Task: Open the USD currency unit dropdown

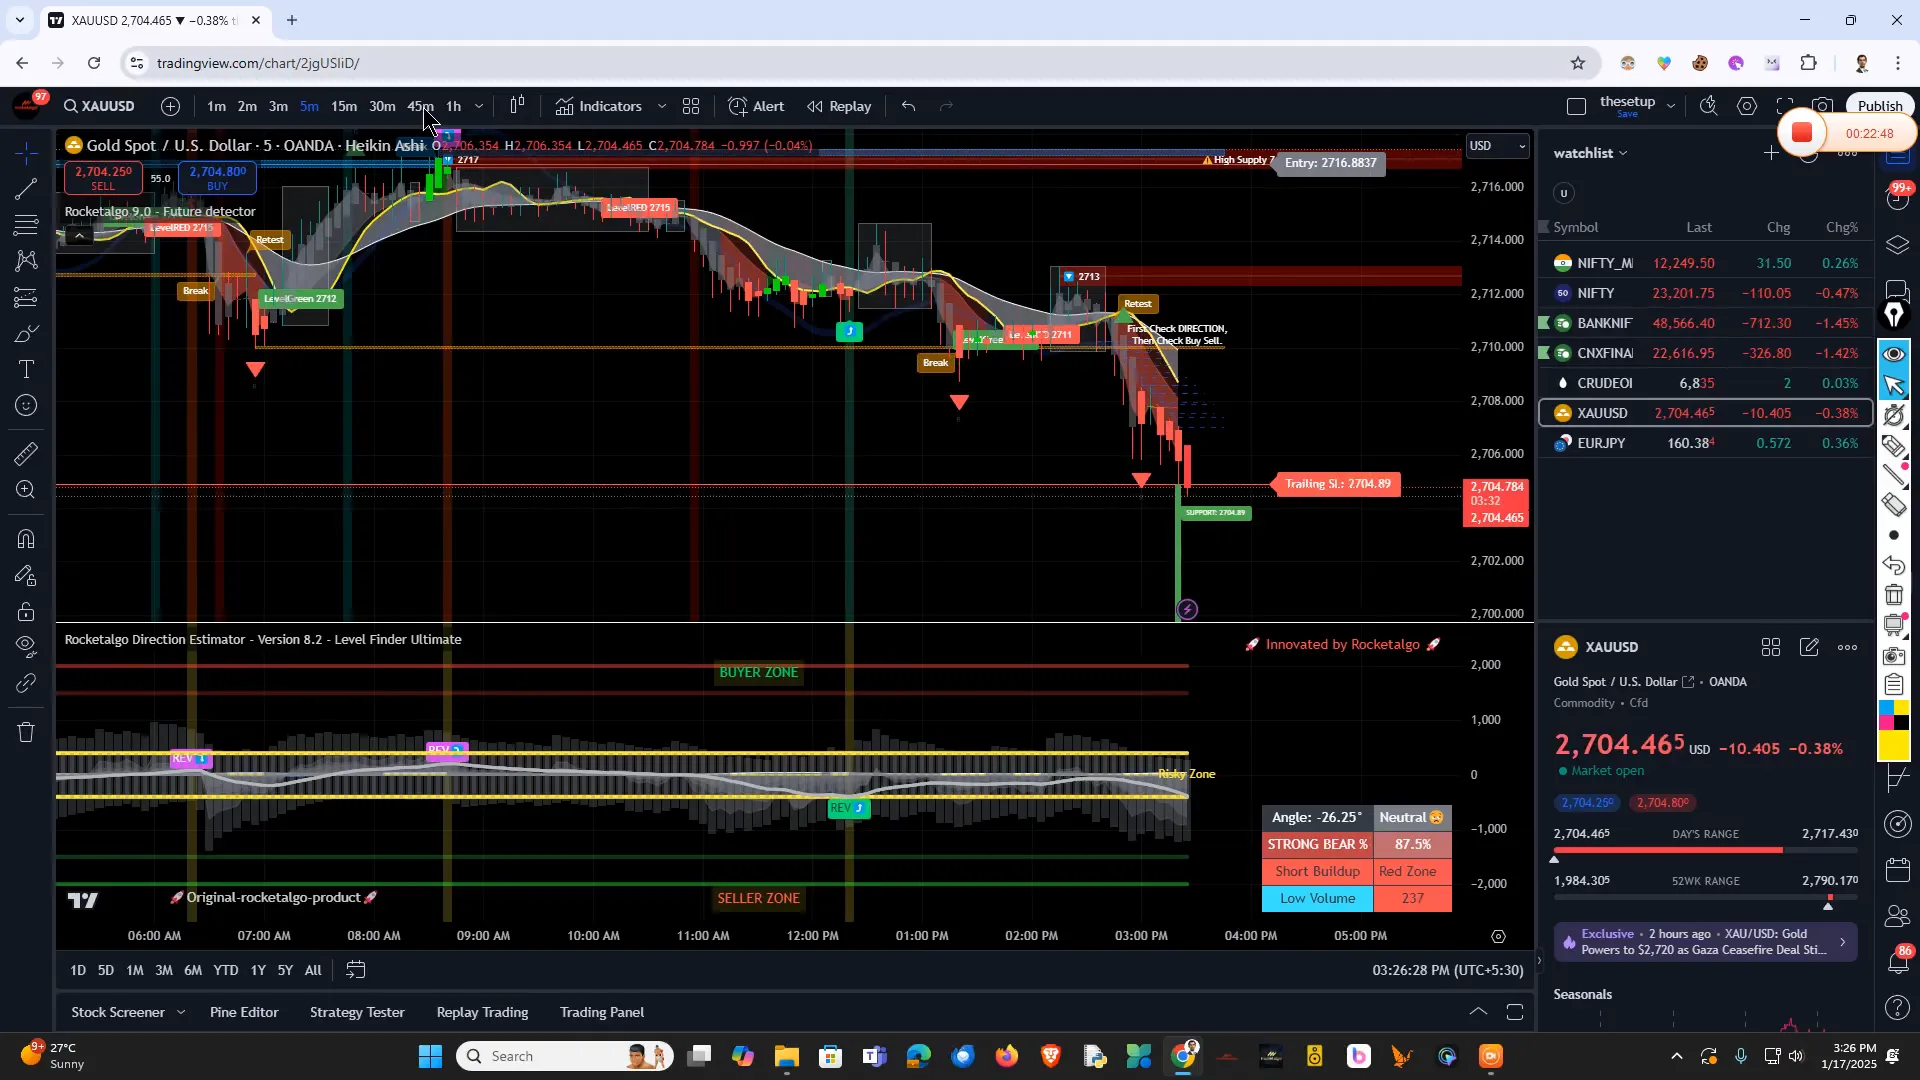Action: click(1497, 145)
